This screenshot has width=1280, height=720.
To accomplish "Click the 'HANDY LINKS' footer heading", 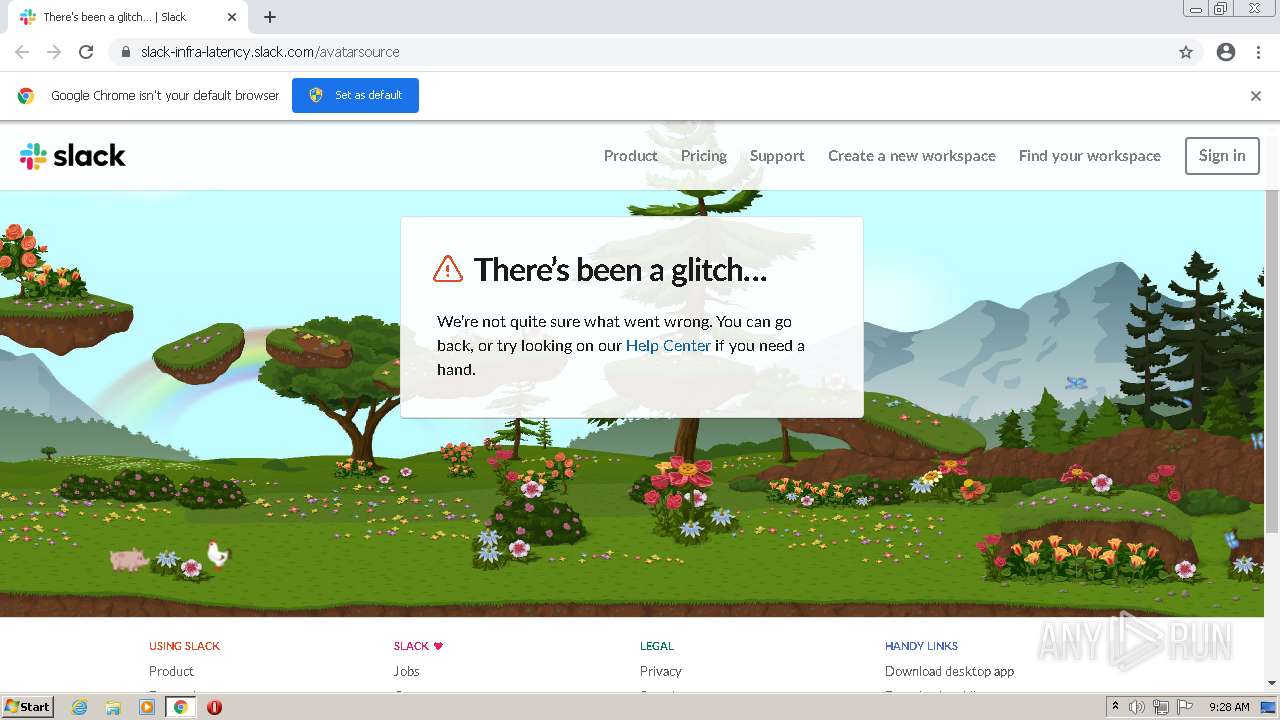I will 921,646.
